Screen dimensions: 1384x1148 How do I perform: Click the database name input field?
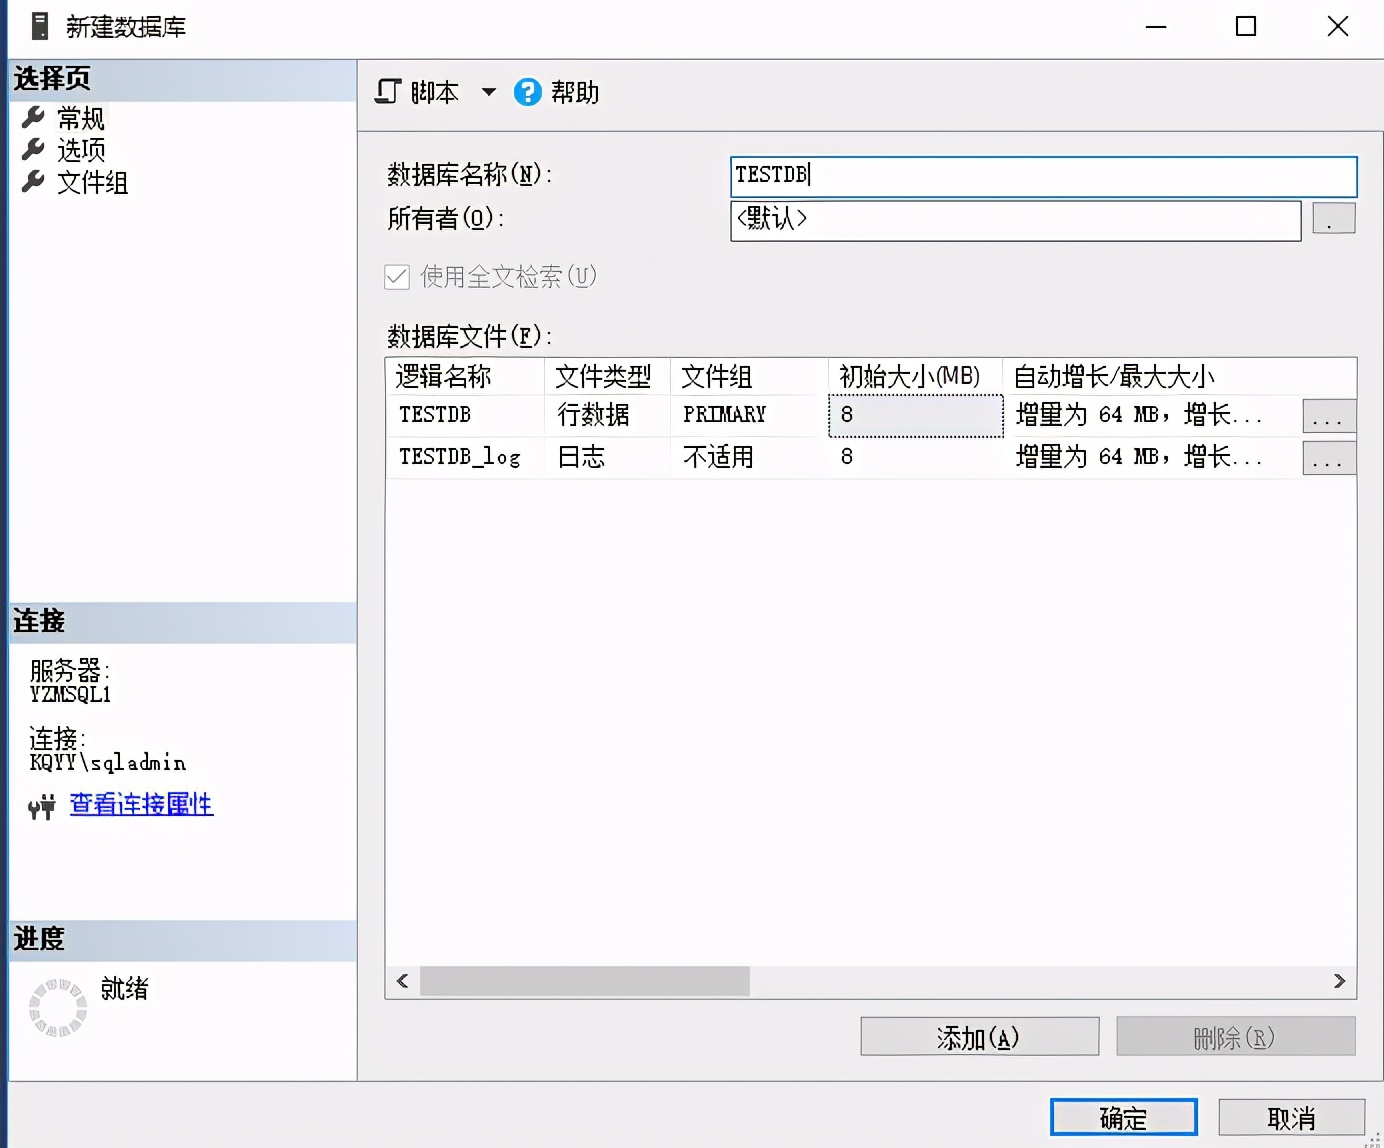1043,176
